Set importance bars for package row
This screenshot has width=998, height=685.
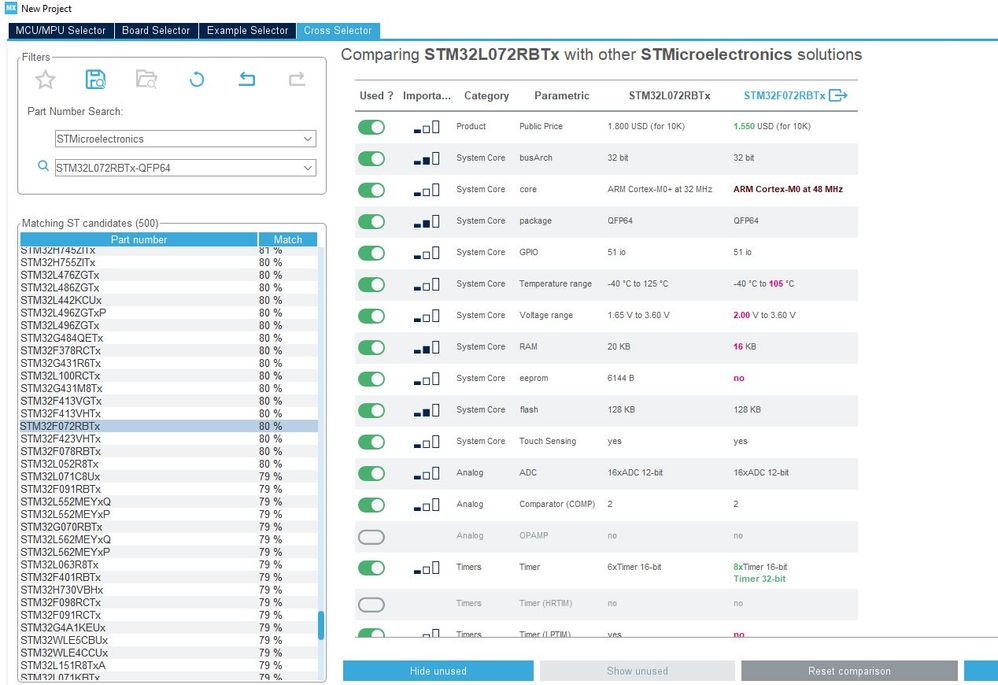point(426,222)
